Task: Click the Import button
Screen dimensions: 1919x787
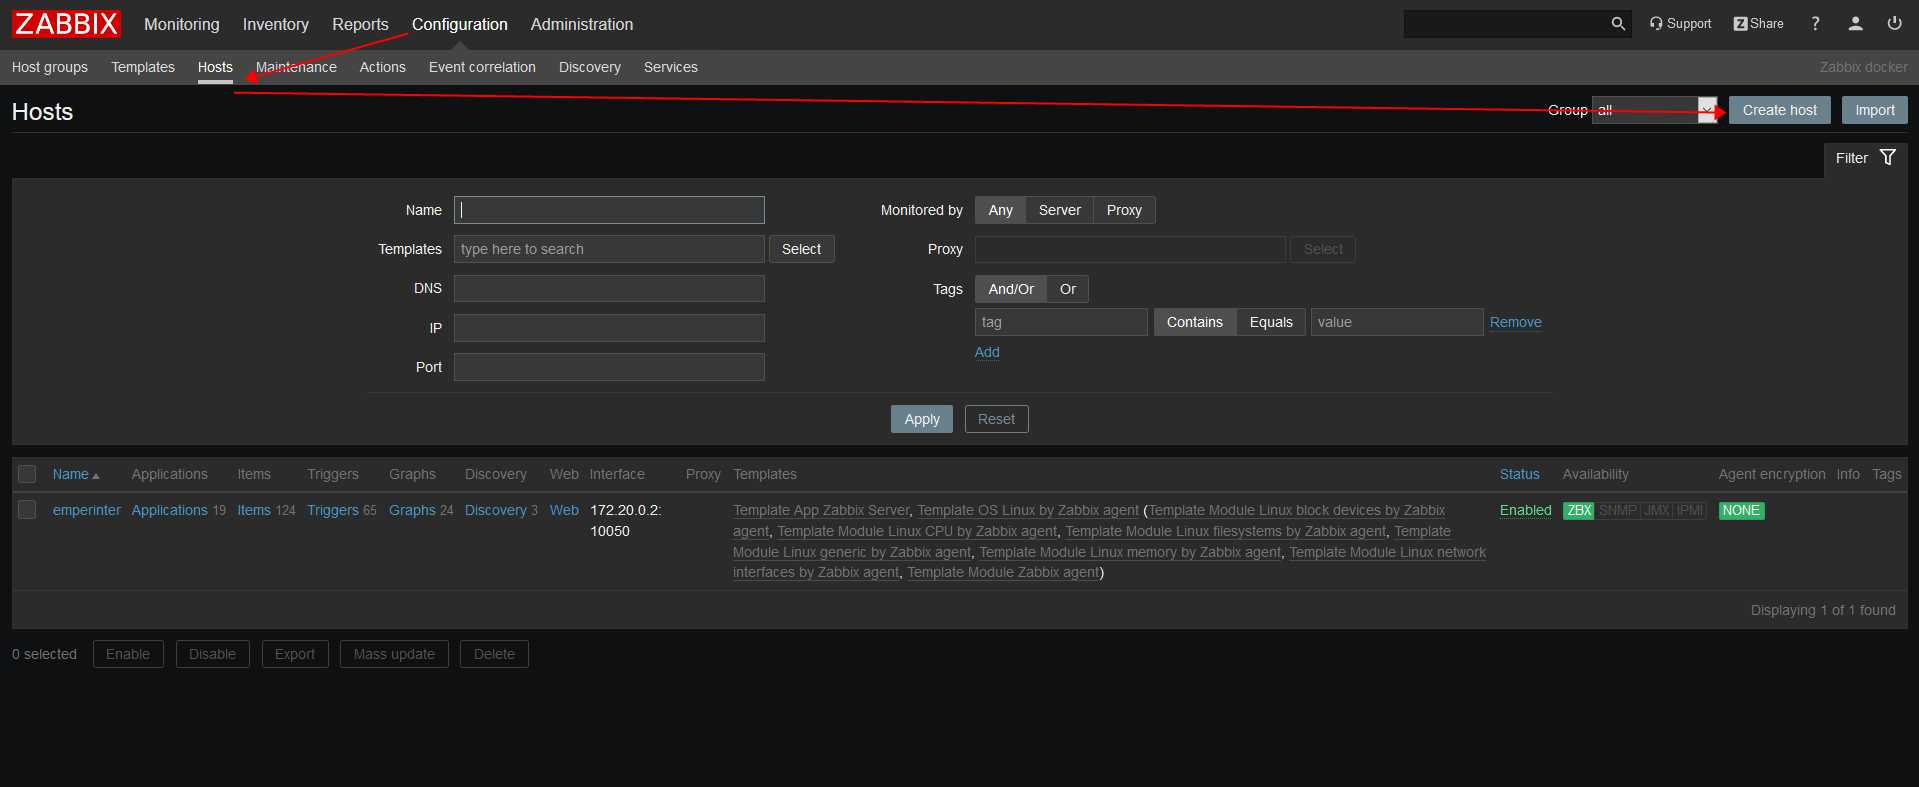Action: tap(1875, 110)
